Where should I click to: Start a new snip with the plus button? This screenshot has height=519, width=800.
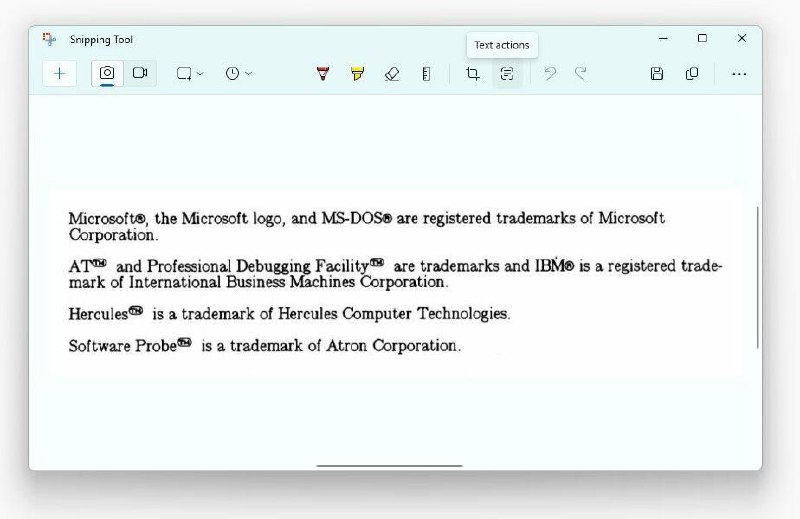(60, 73)
